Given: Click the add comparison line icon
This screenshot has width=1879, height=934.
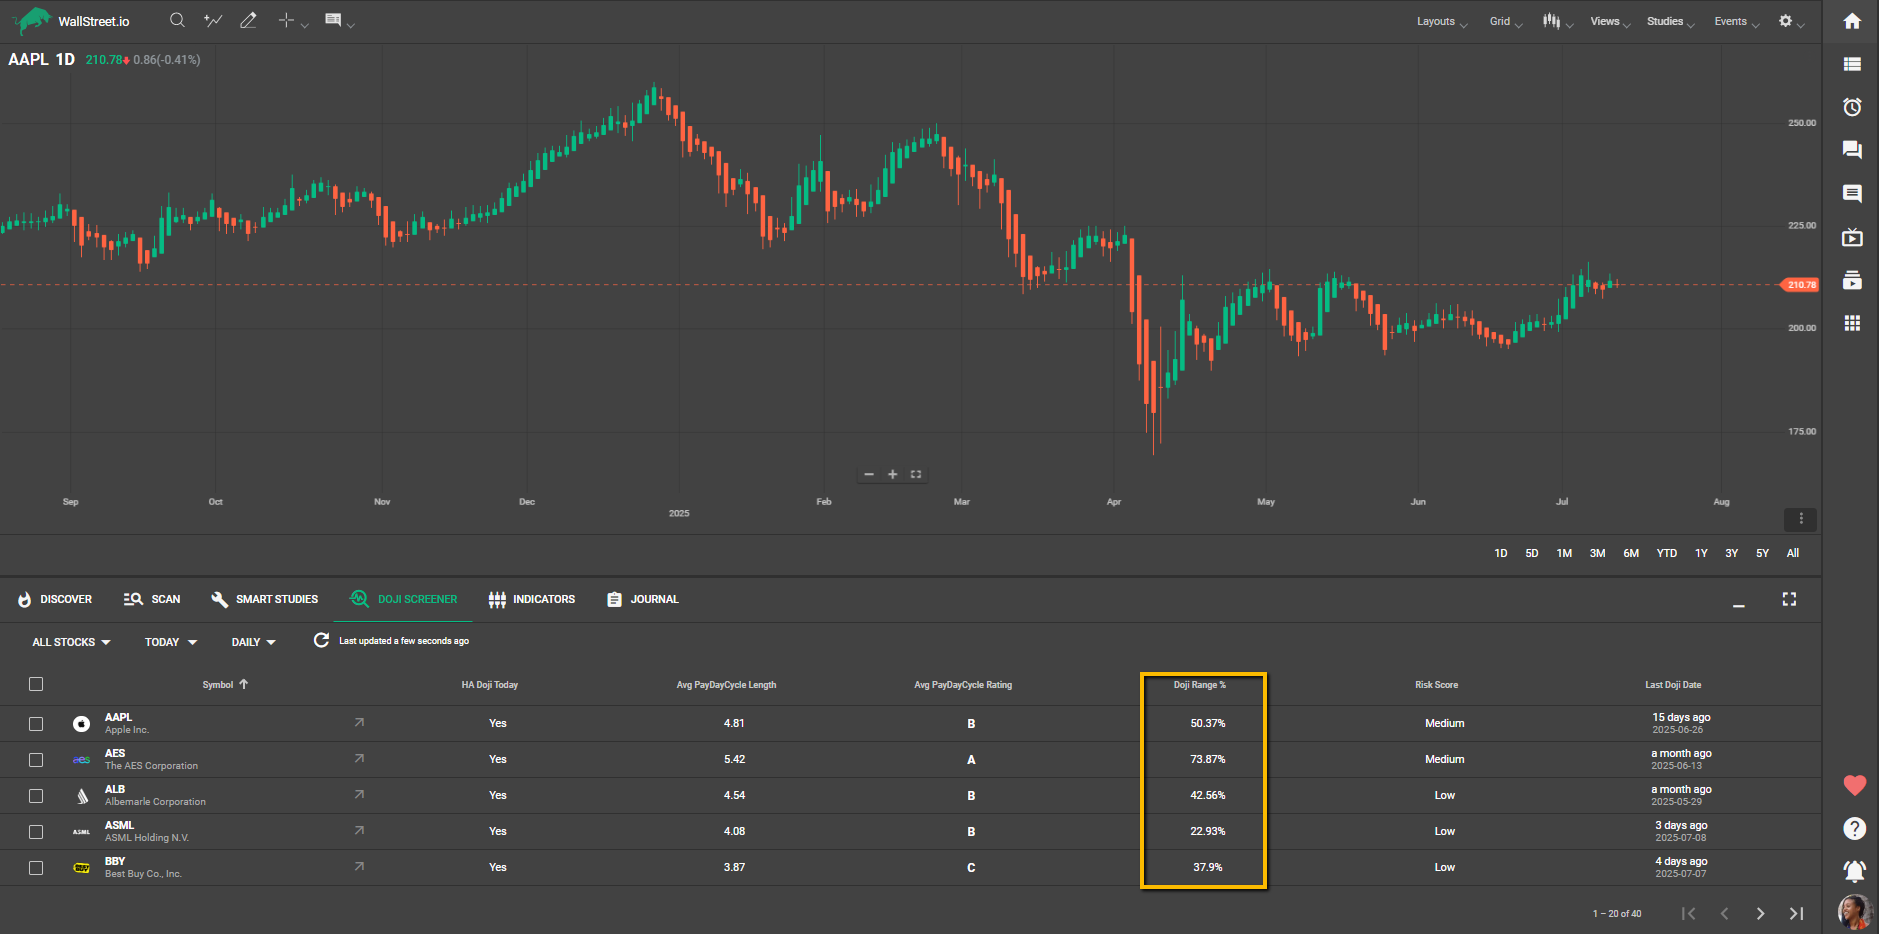Looking at the screenshot, I should (213, 20).
